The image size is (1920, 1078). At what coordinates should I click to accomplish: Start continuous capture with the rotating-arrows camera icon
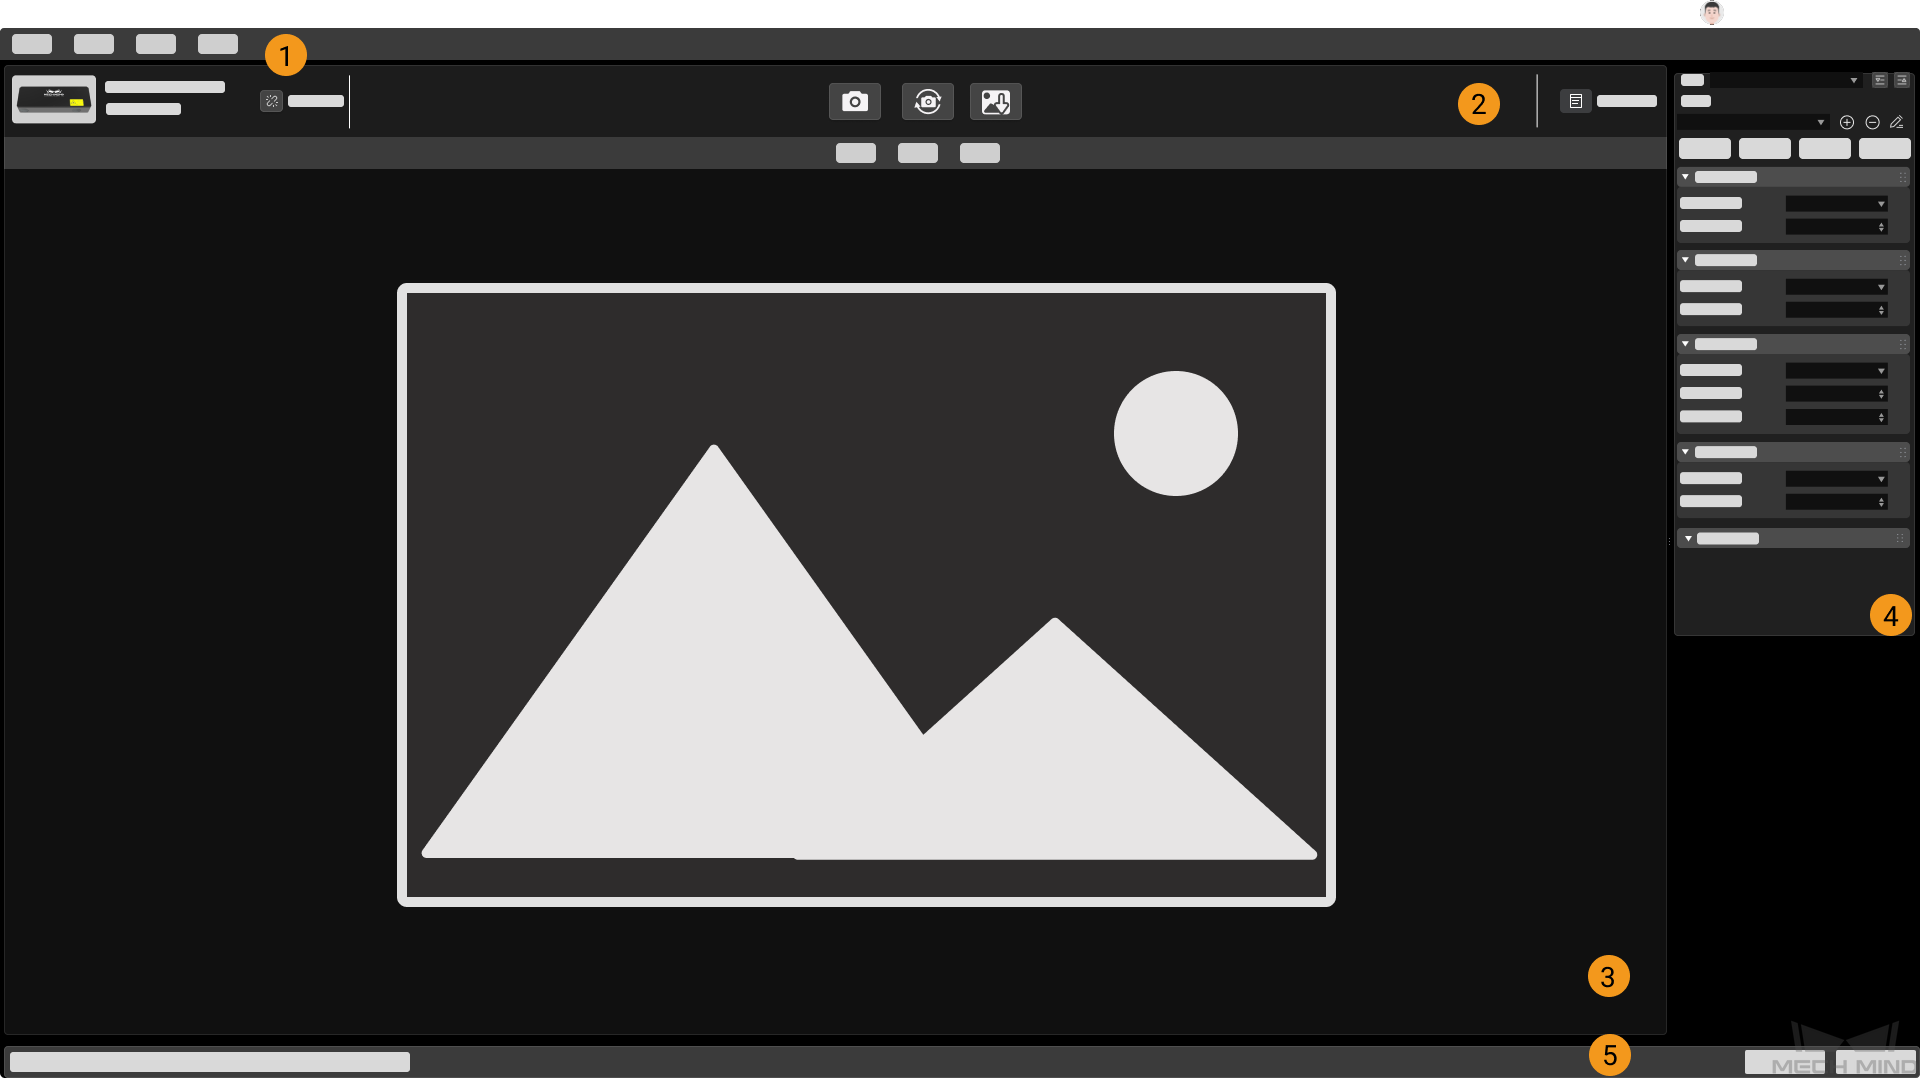tap(928, 101)
